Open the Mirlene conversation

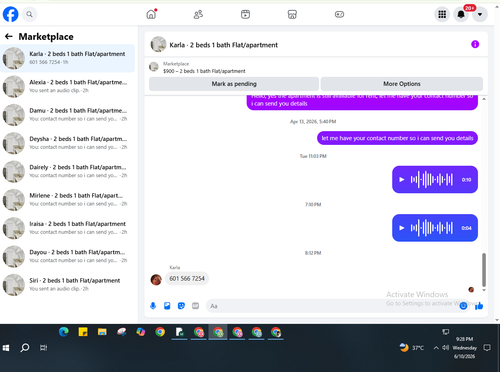(x=67, y=200)
